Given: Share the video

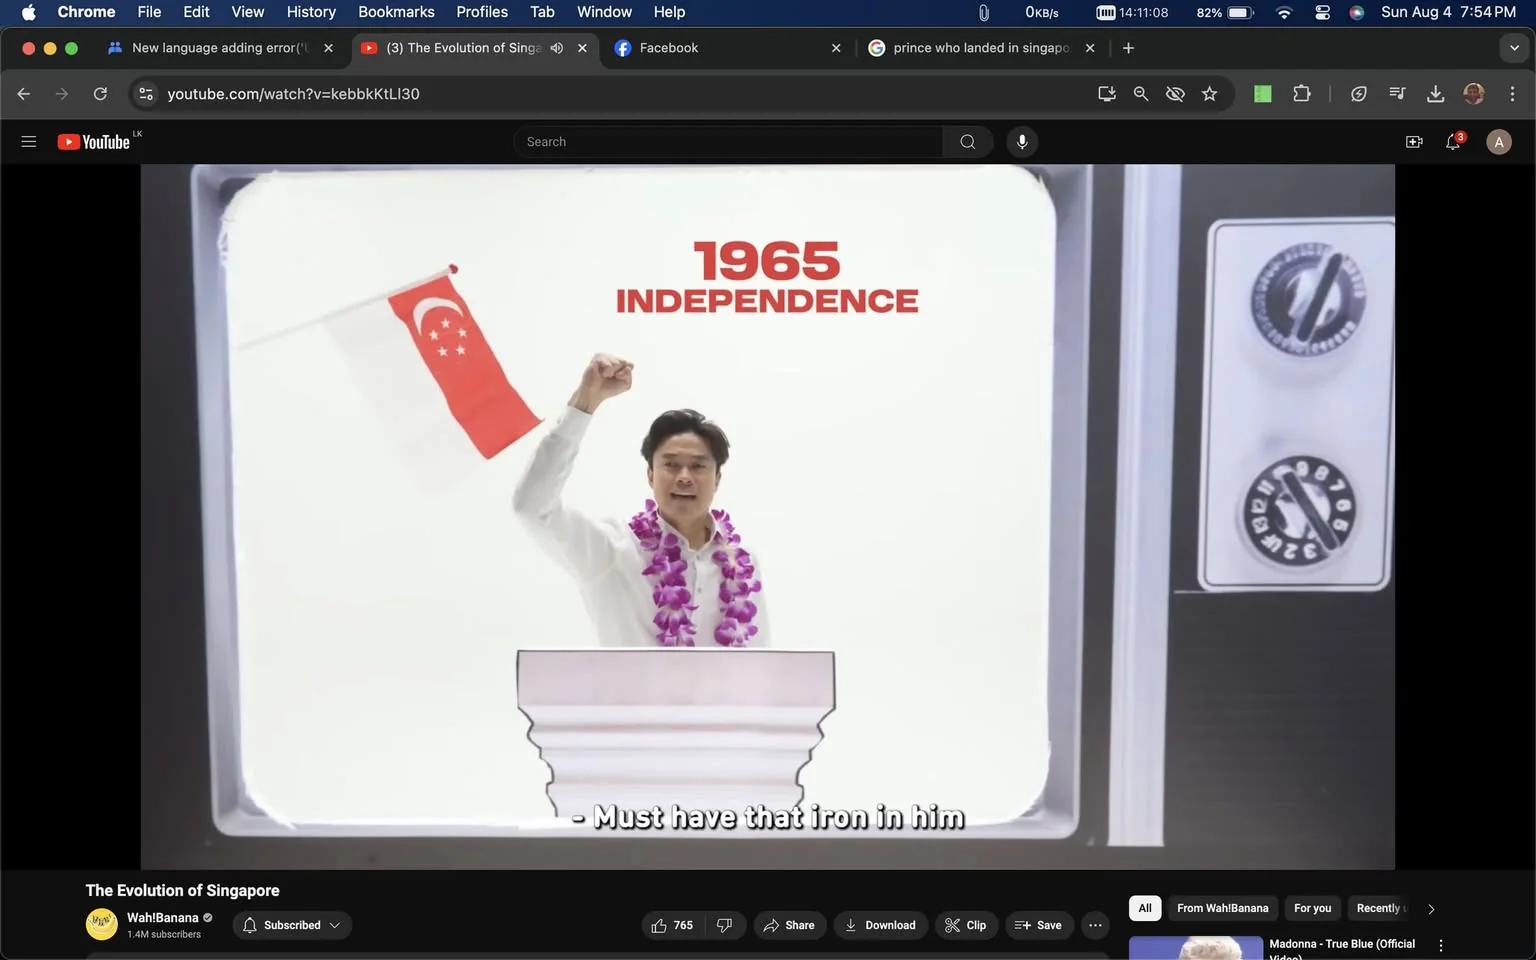Looking at the screenshot, I should click(789, 925).
